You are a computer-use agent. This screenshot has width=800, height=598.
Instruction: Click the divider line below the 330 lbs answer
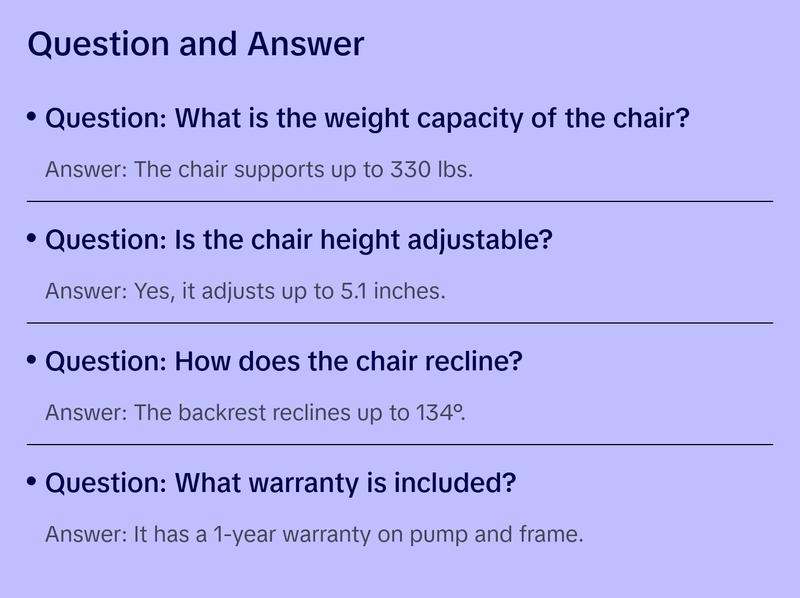[400, 201]
